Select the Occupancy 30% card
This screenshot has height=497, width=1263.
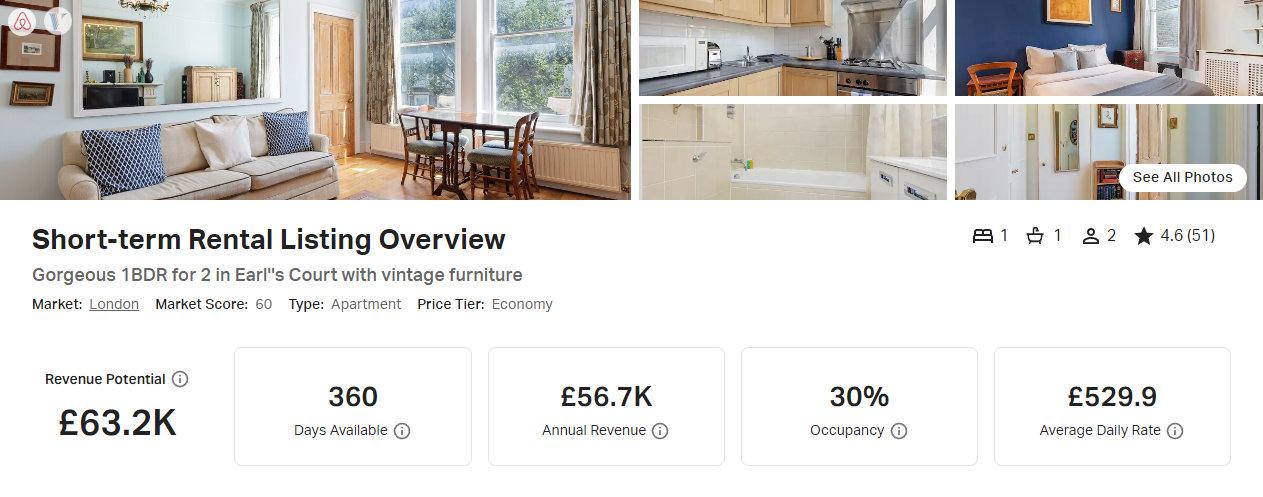(859, 406)
